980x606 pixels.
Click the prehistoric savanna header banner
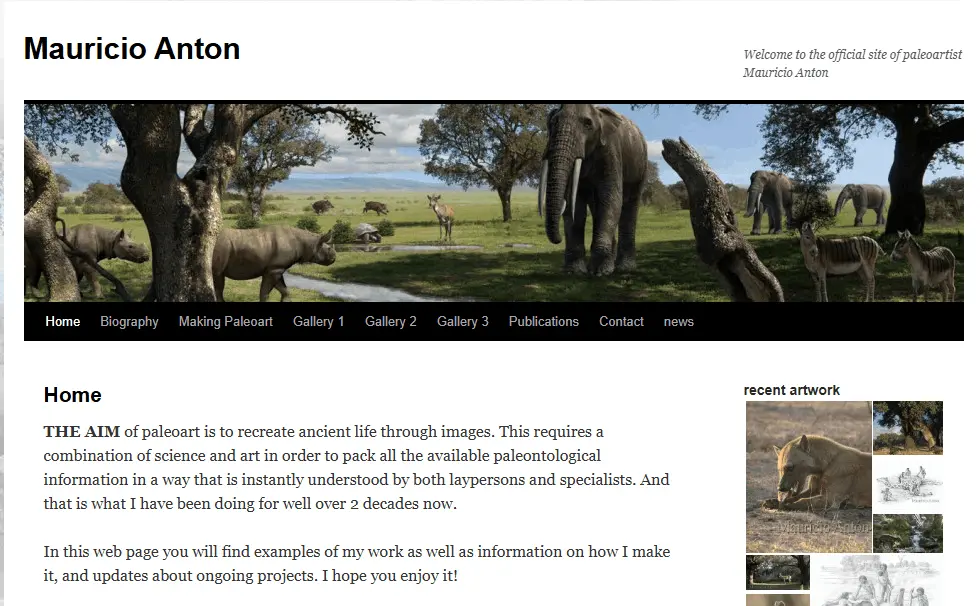[x=493, y=202]
